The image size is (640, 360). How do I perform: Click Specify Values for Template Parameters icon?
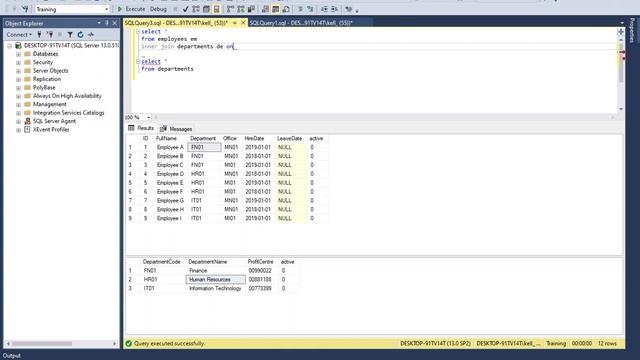(x=349, y=9)
